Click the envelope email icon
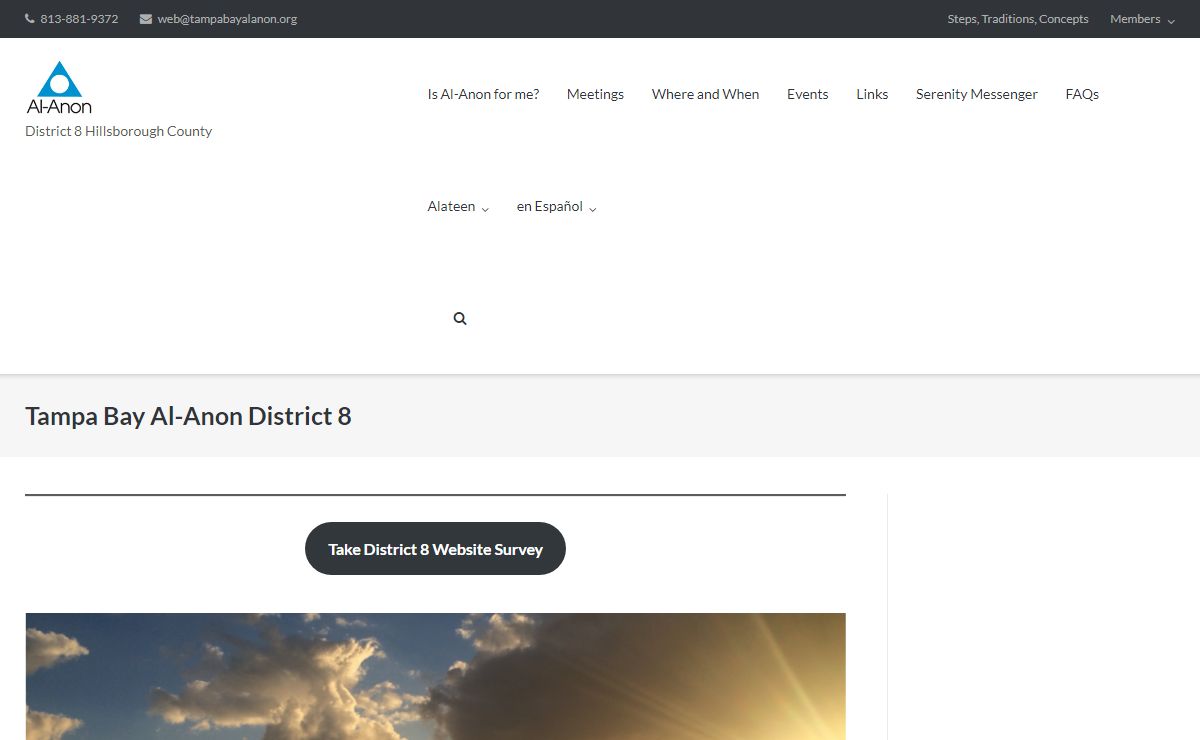 pyautogui.click(x=146, y=19)
